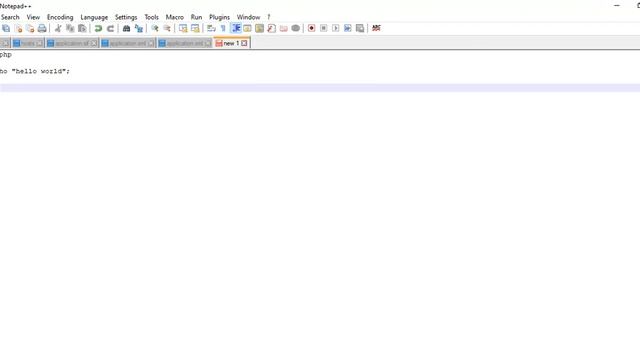This screenshot has width=640, height=360.
Task: Click the Zoom Out toolbar icon
Action: 167,28
